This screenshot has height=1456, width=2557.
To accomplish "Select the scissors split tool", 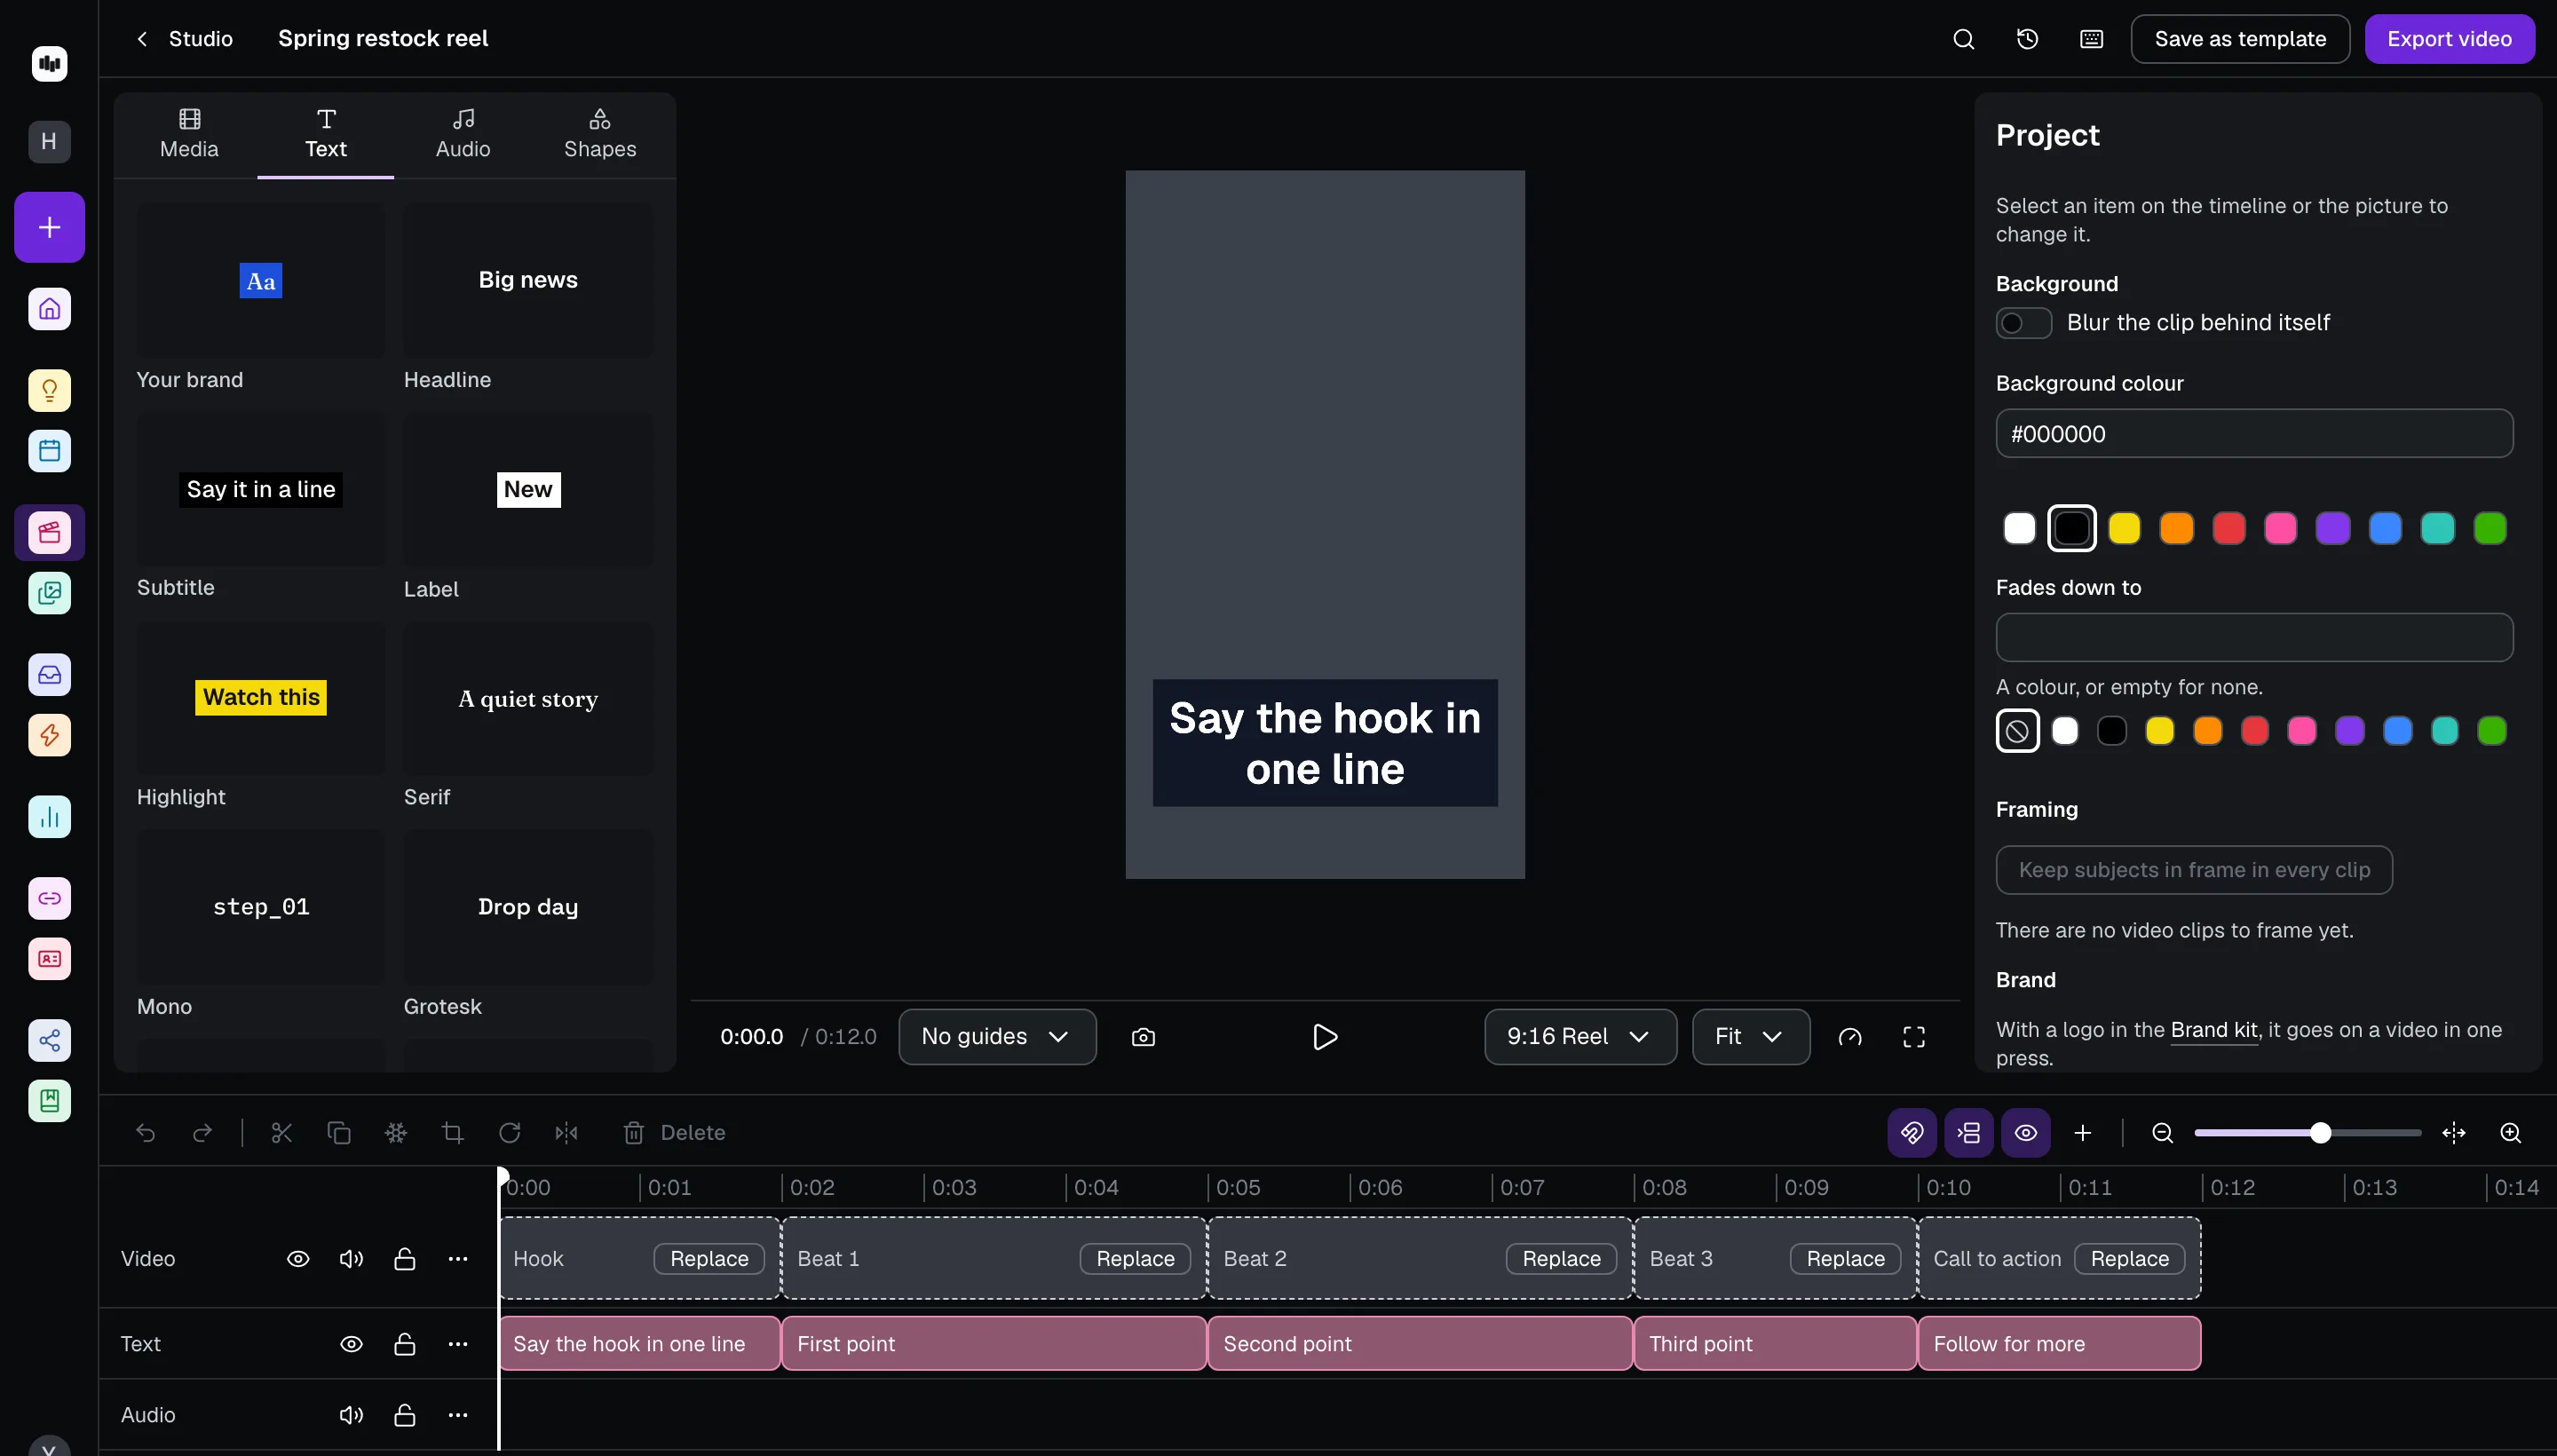I will tap(281, 1132).
